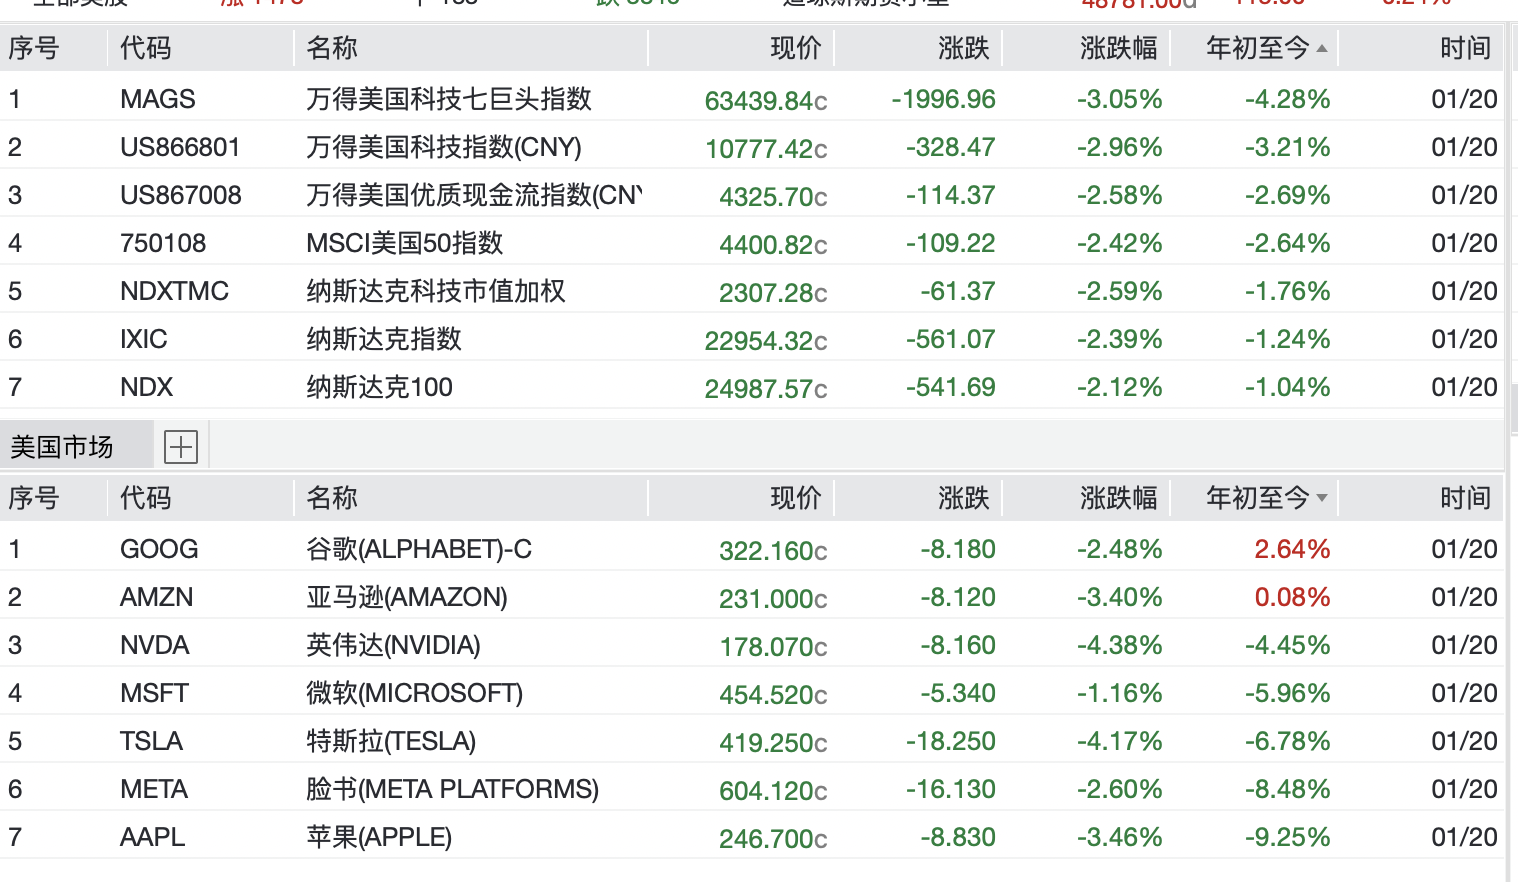Image resolution: width=1518 pixels, height=882 pixels.
Task: Sort lower table by 现价 column header
Action: (795, 498)
